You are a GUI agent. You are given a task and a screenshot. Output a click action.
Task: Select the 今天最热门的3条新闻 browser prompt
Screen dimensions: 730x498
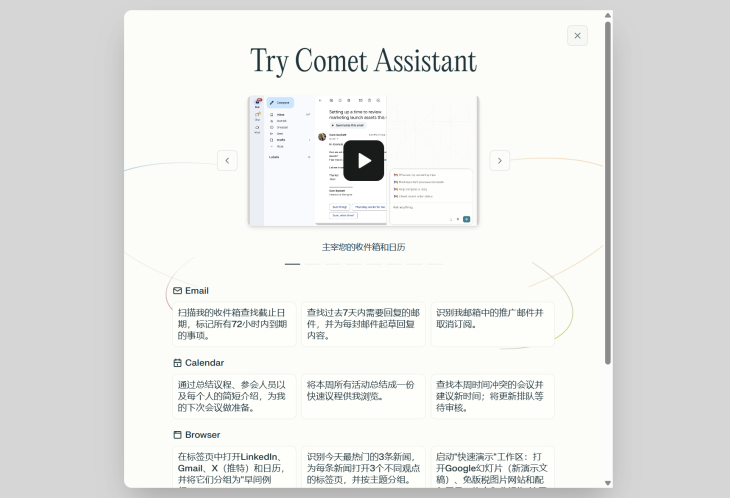point(363,467)
